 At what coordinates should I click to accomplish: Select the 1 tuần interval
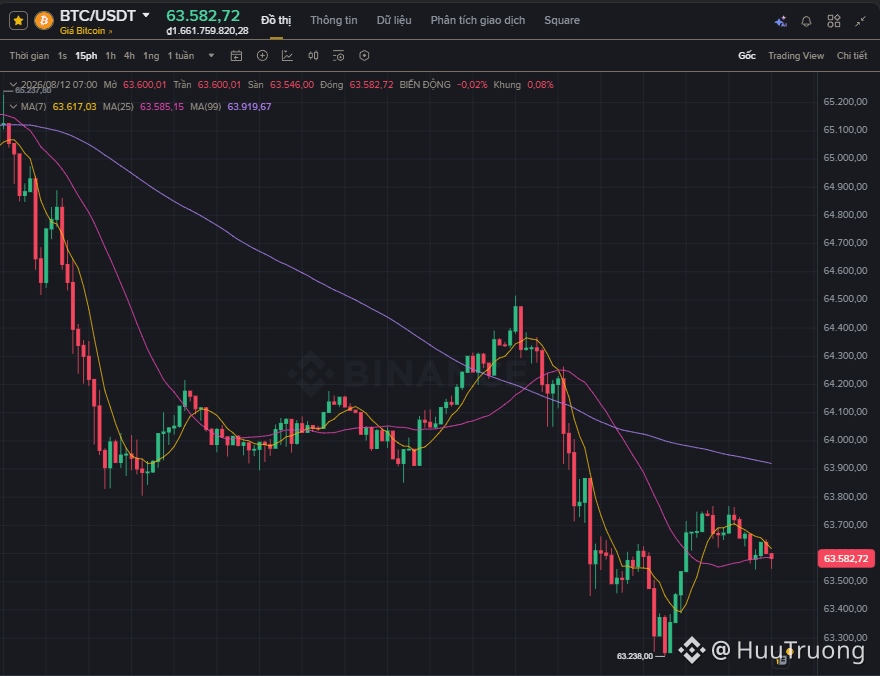point(181,56)
